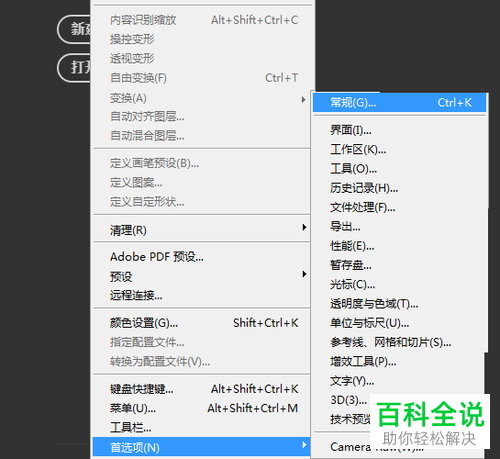Open 透明度与色域(T)... preferences
This screenshot has width=500, height=459.
[x=399, y=304]
